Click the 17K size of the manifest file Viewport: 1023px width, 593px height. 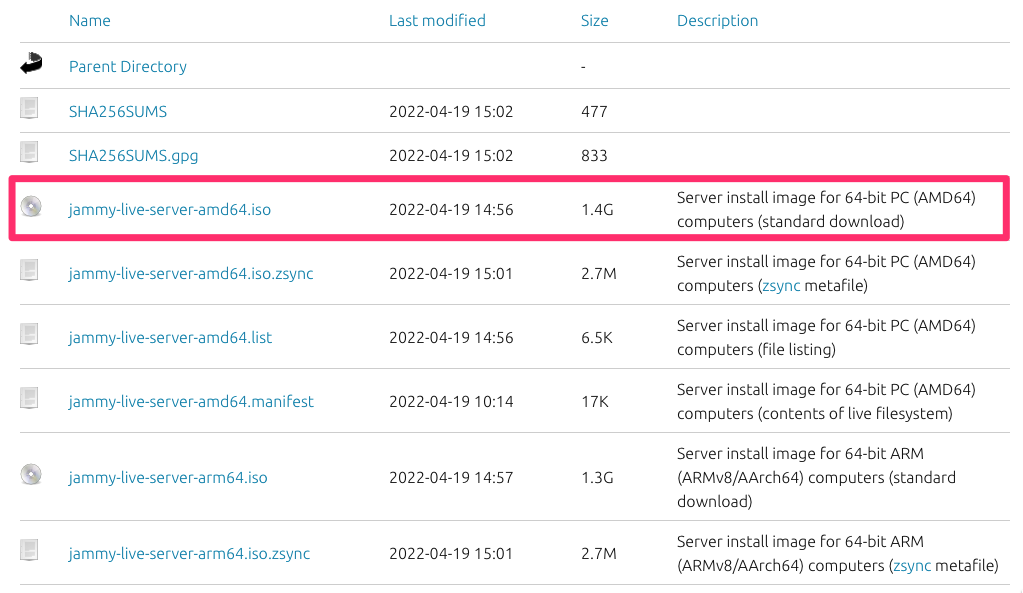point(595,402)
